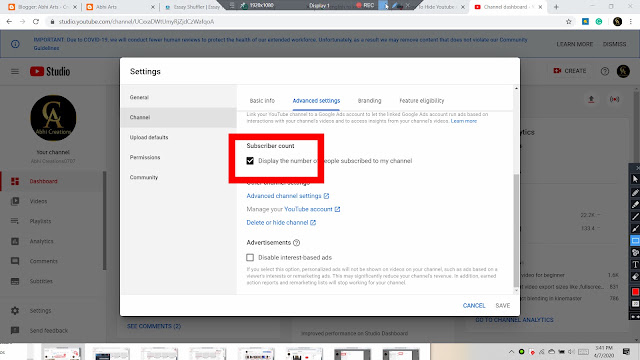Click the line width box in annotation toolbar
This screenshot has height=360, width=640.
click(x=635, y=304)
